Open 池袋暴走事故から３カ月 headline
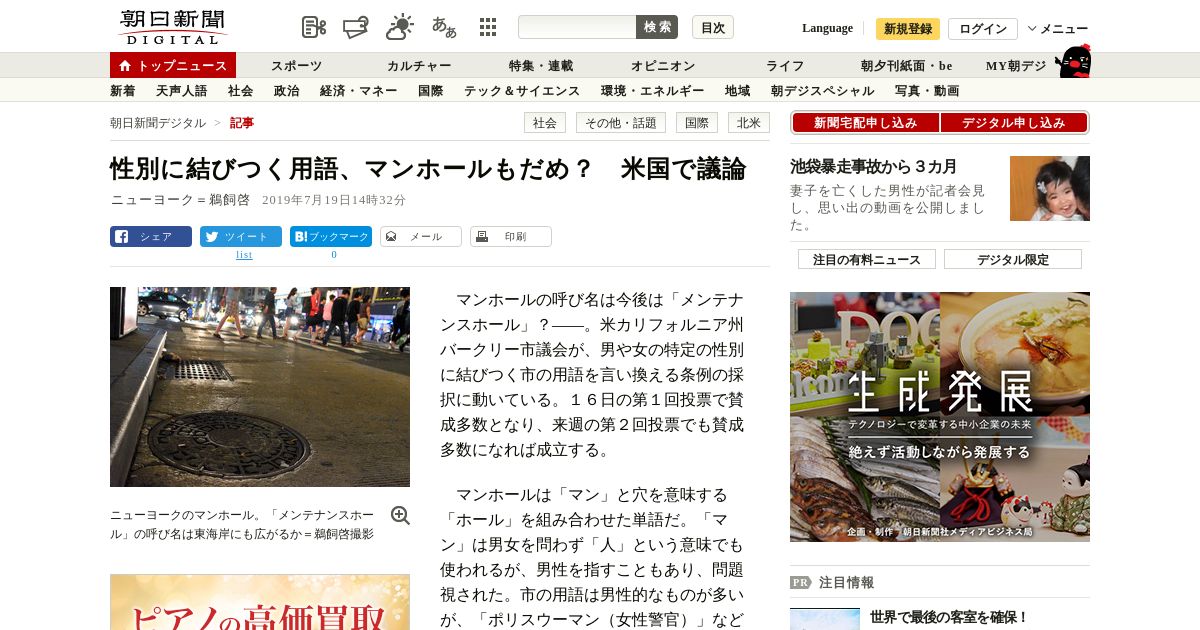Screen dimensions: 1200x630 point(874,166)
